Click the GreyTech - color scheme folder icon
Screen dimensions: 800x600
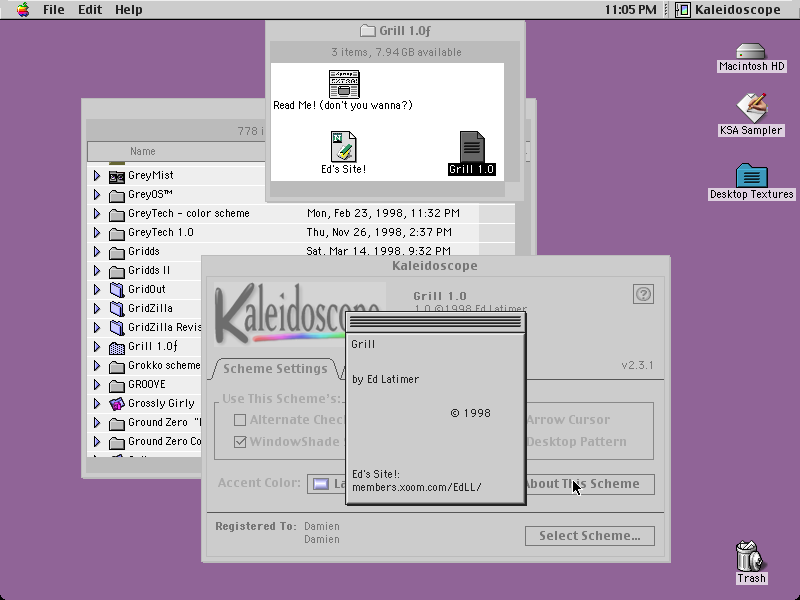(117, 214)
